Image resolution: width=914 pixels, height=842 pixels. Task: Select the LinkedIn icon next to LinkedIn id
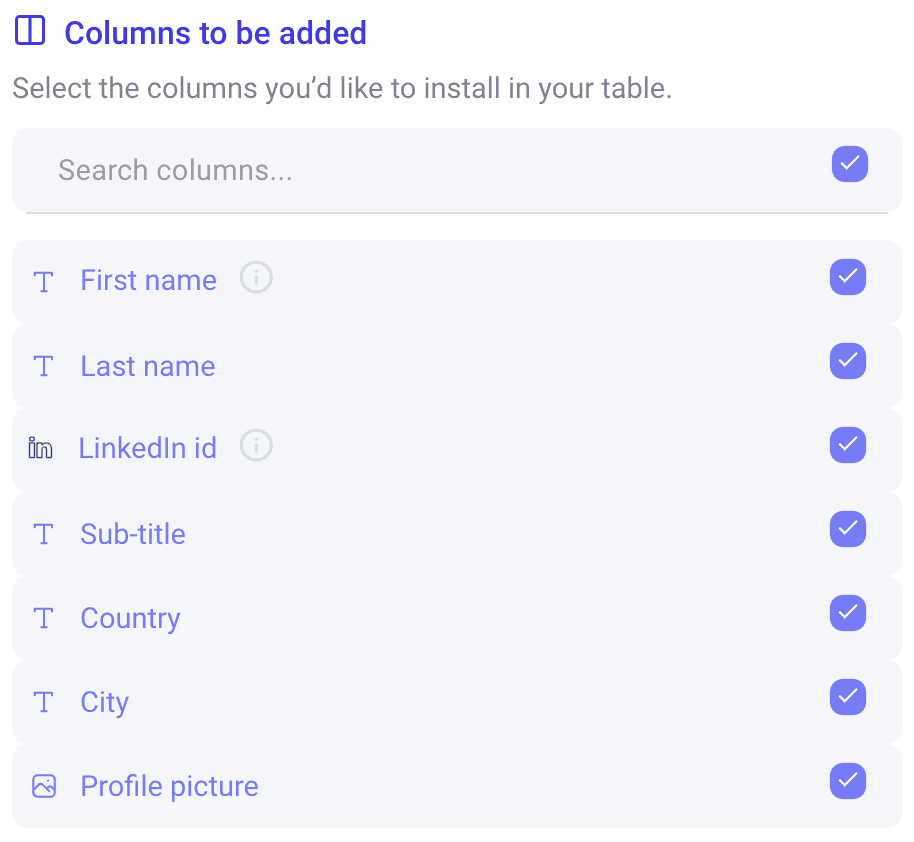click(41, 449)
